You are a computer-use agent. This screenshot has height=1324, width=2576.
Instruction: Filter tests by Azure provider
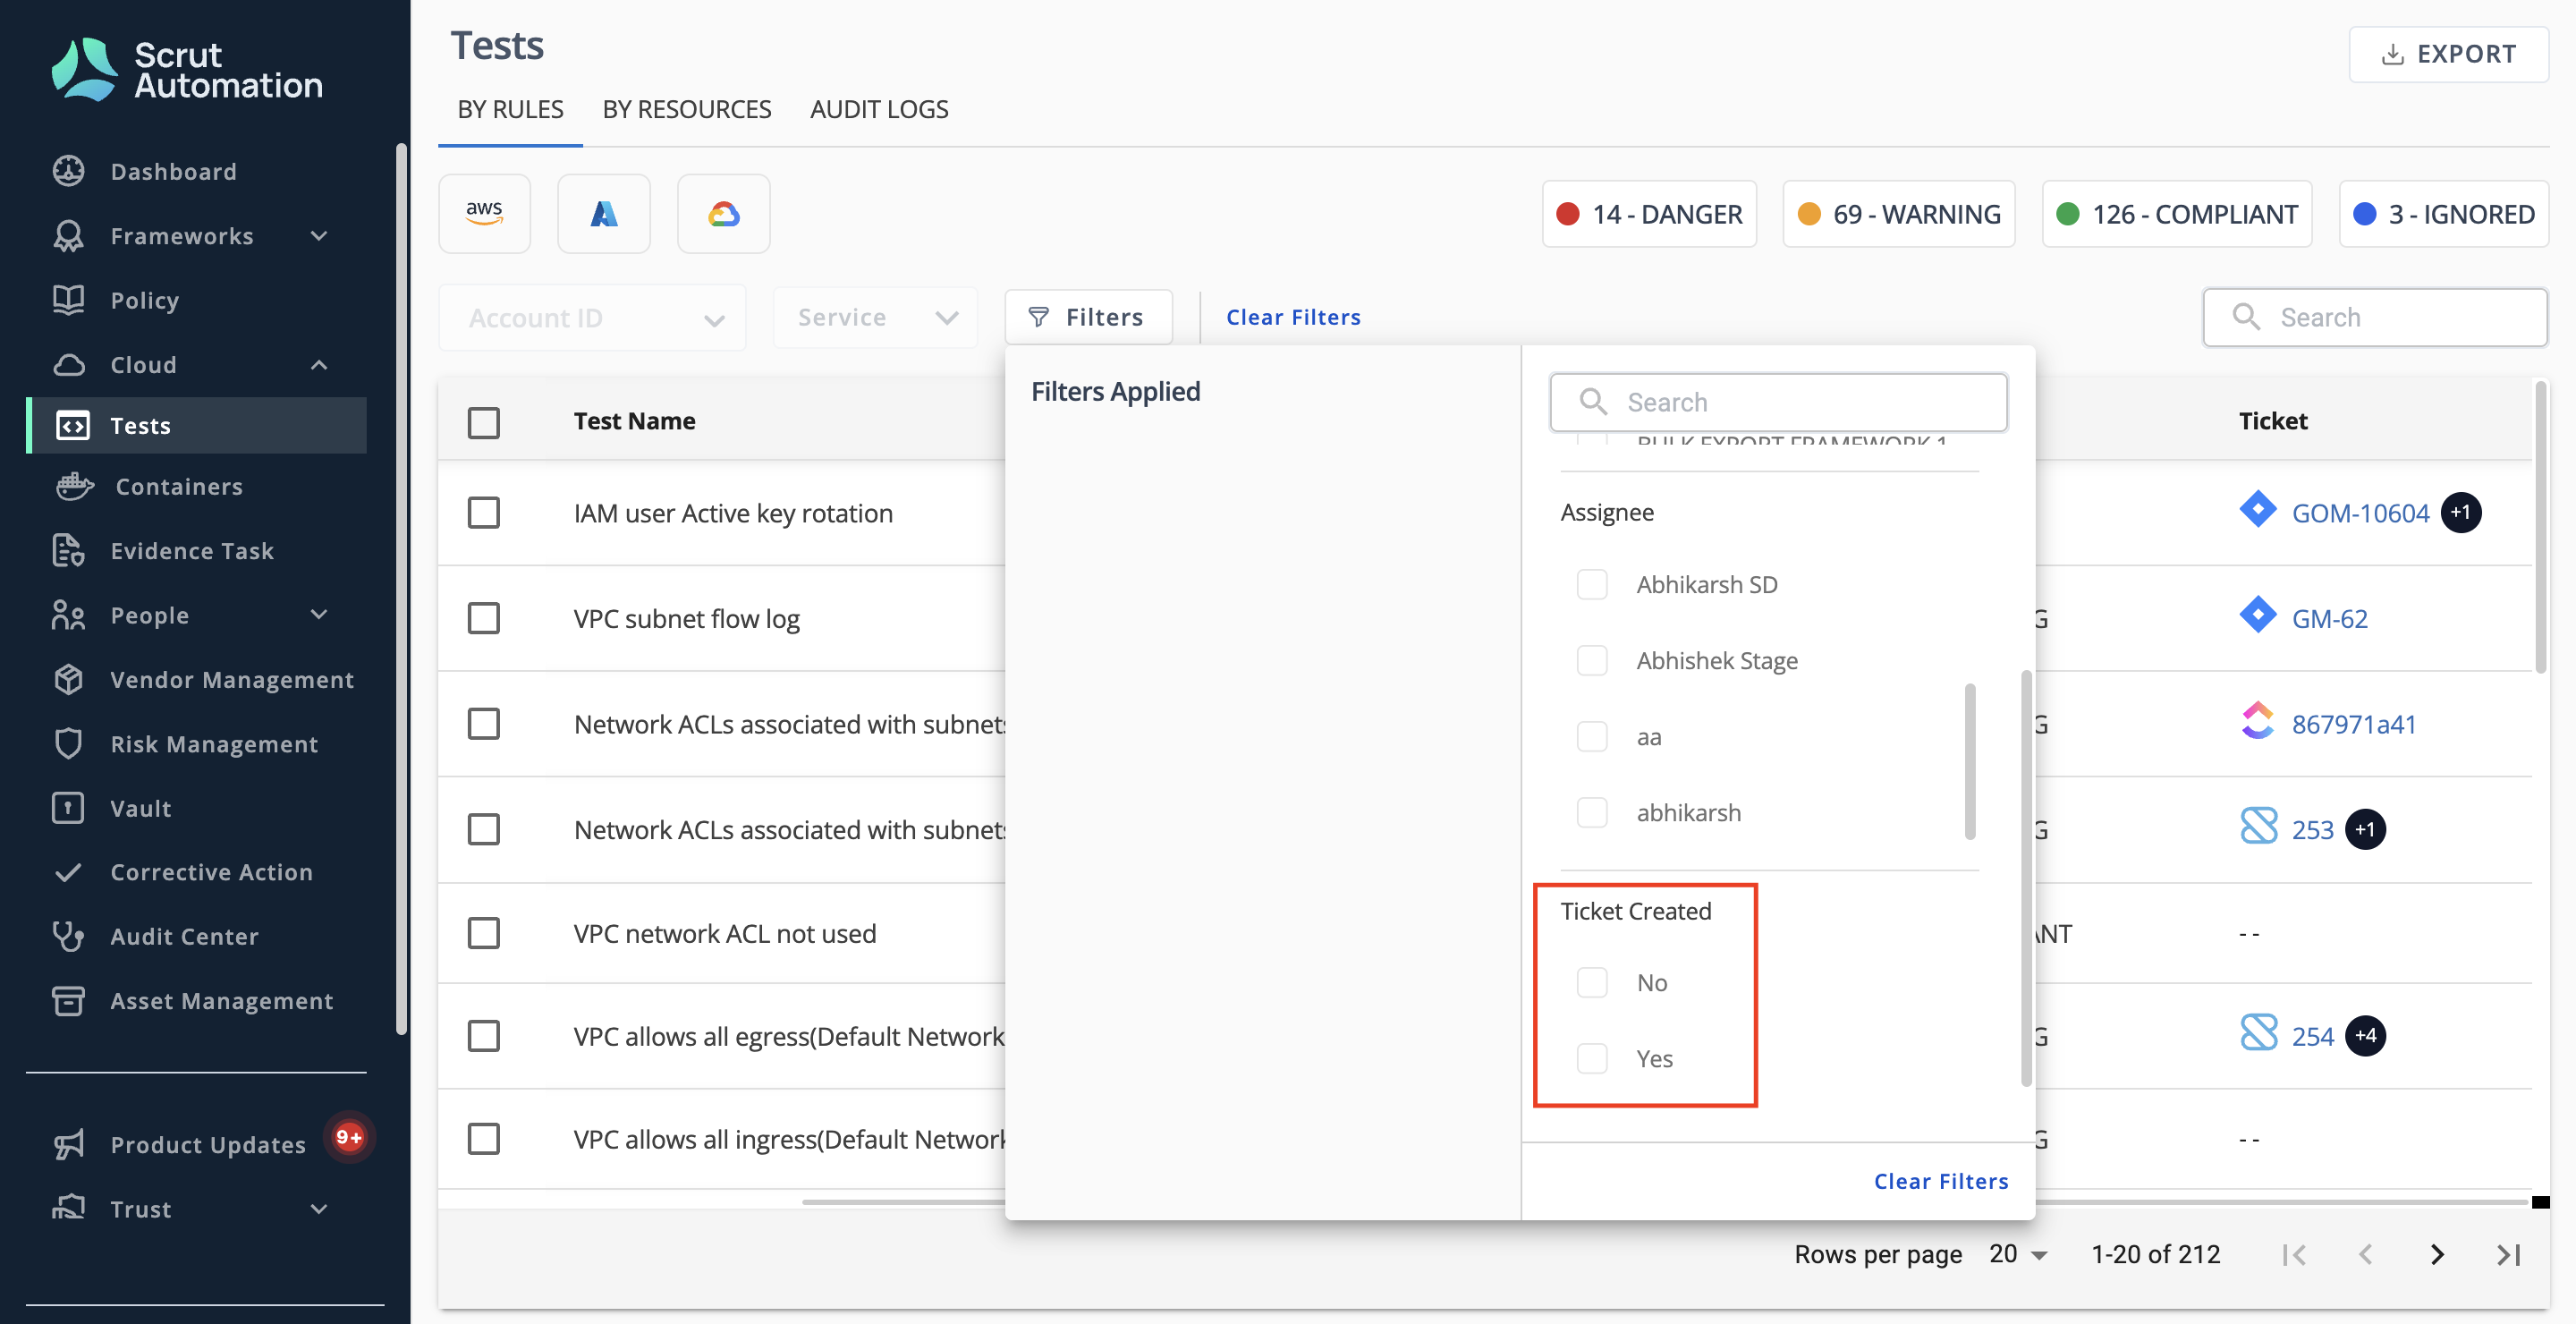(x=604, y=213)
